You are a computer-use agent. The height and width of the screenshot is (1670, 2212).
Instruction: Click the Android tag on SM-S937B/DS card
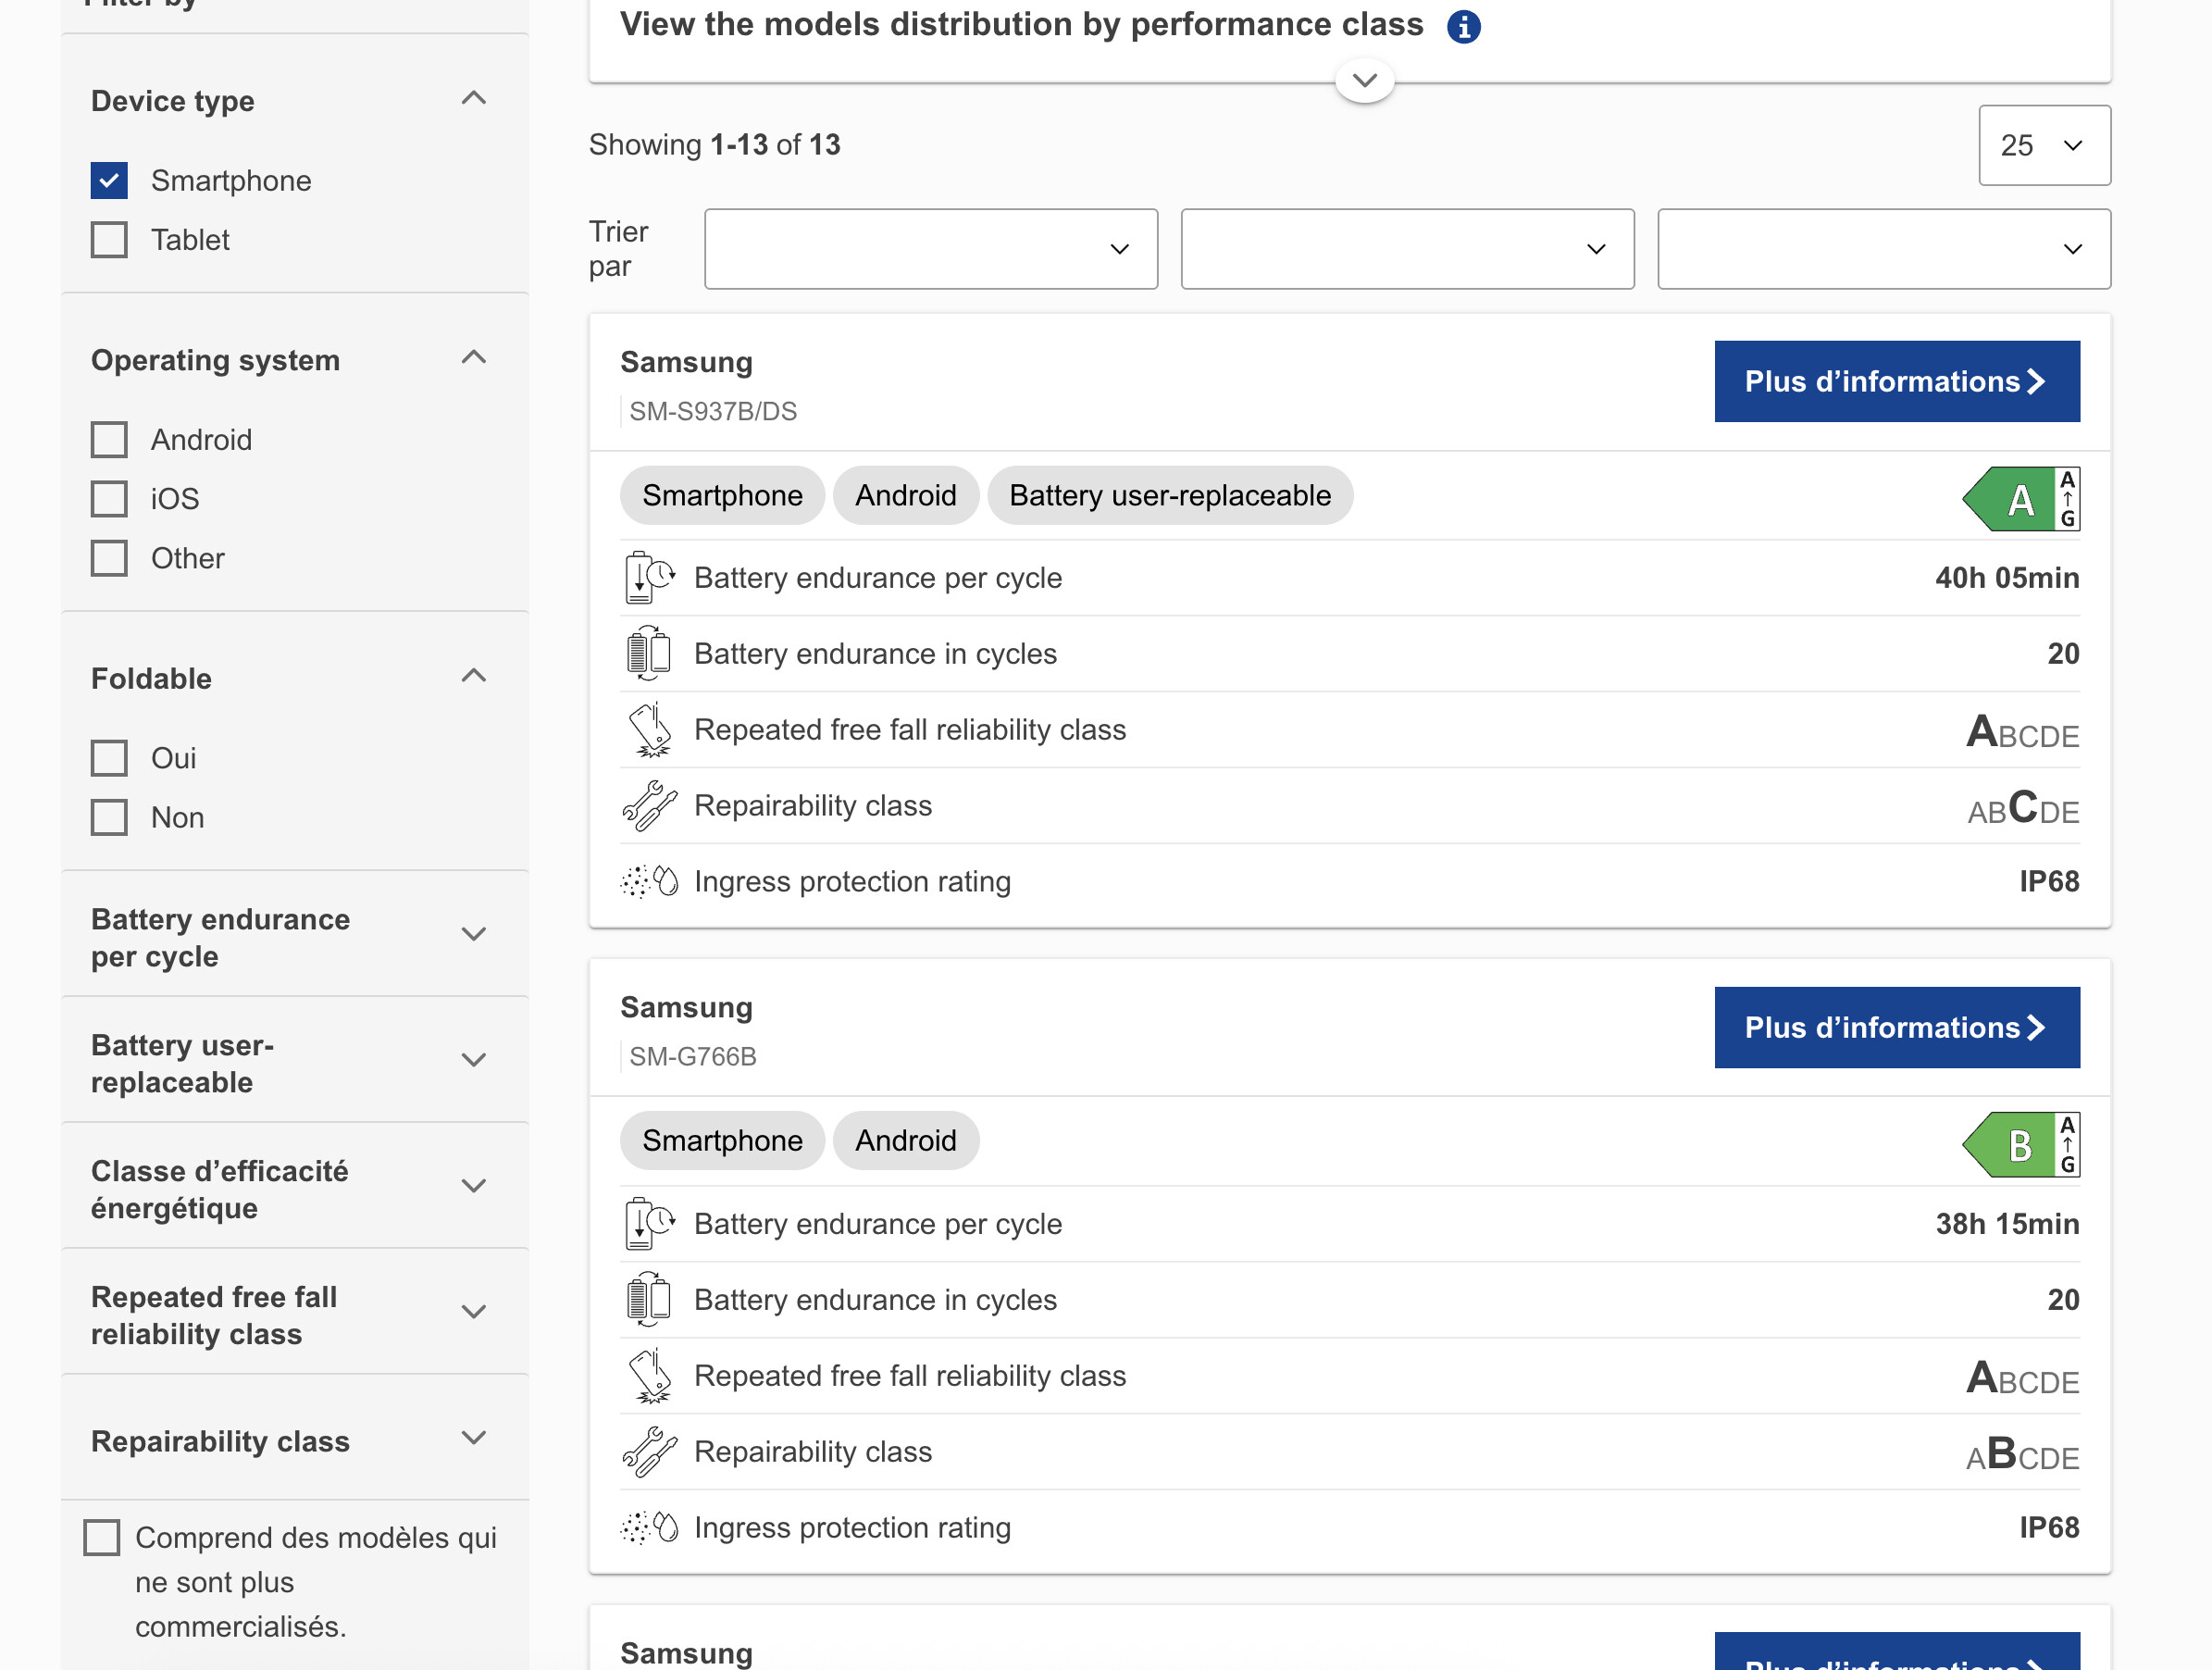(x=906, y=496)
